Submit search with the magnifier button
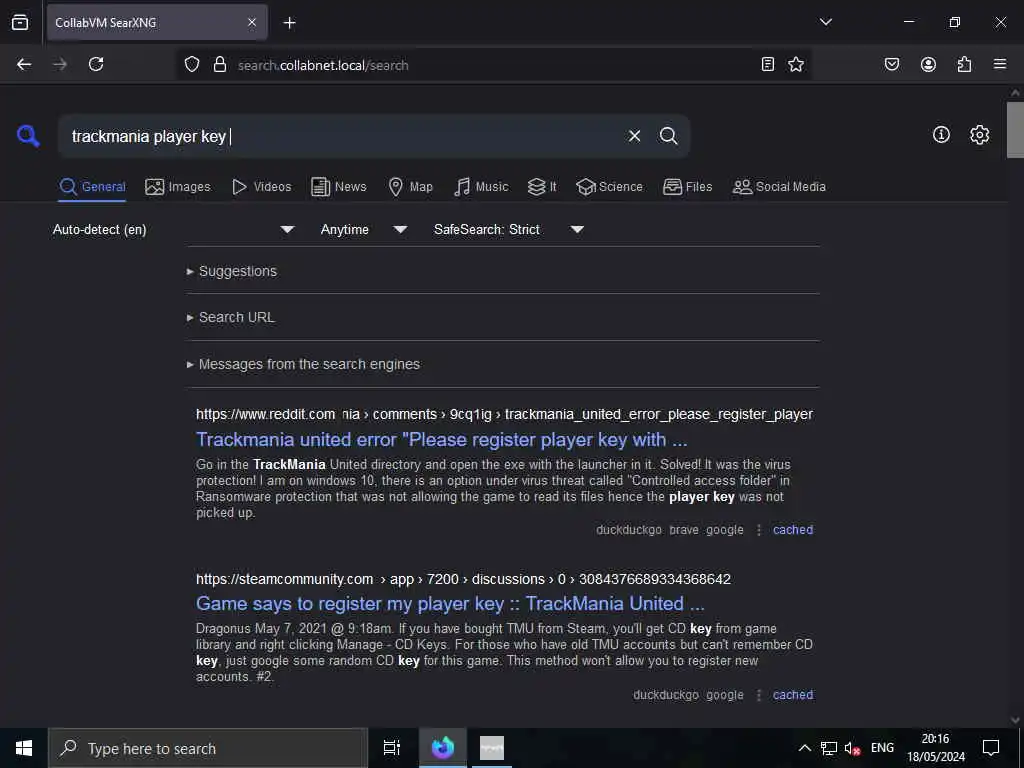Screen dimensions: 1024x768 coord(668,136)
